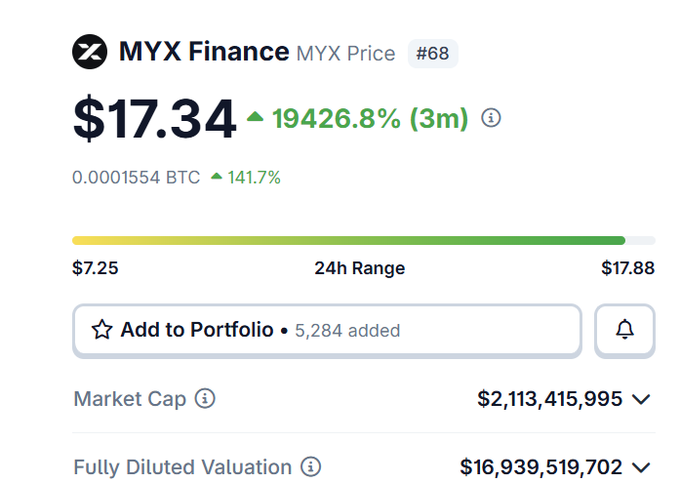This screenshot has width=680, height=483.
Task: Click the #68 rank badge
Action: click(x=433, y=53)
